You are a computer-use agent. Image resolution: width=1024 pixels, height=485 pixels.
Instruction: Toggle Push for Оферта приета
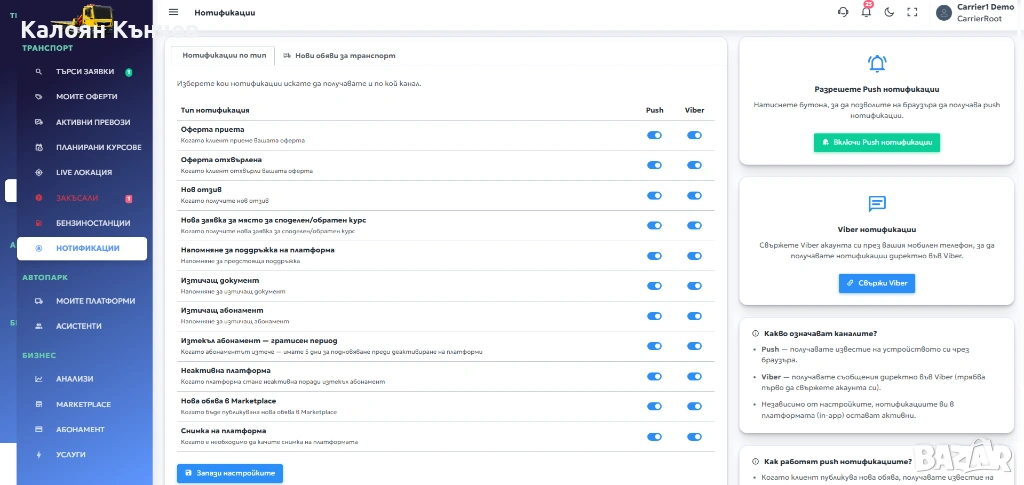coord(655,135)
